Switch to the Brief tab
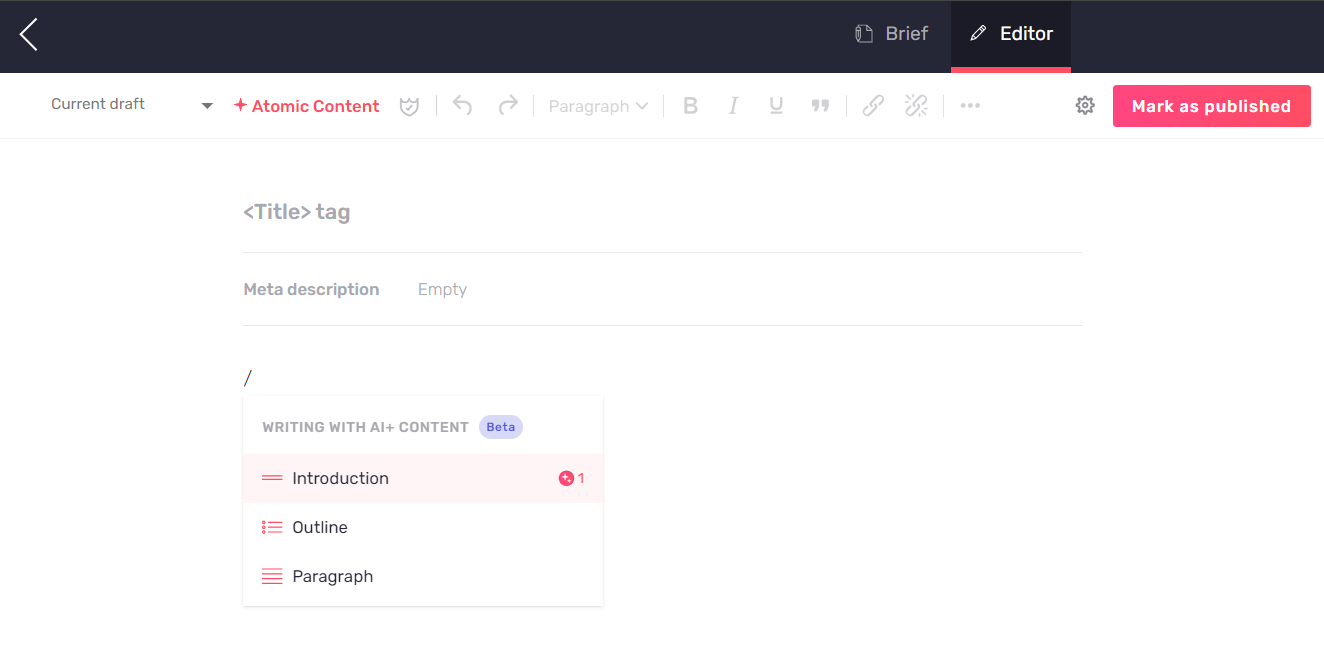This screenshot has height=667, width=1324. coord(891,33)
